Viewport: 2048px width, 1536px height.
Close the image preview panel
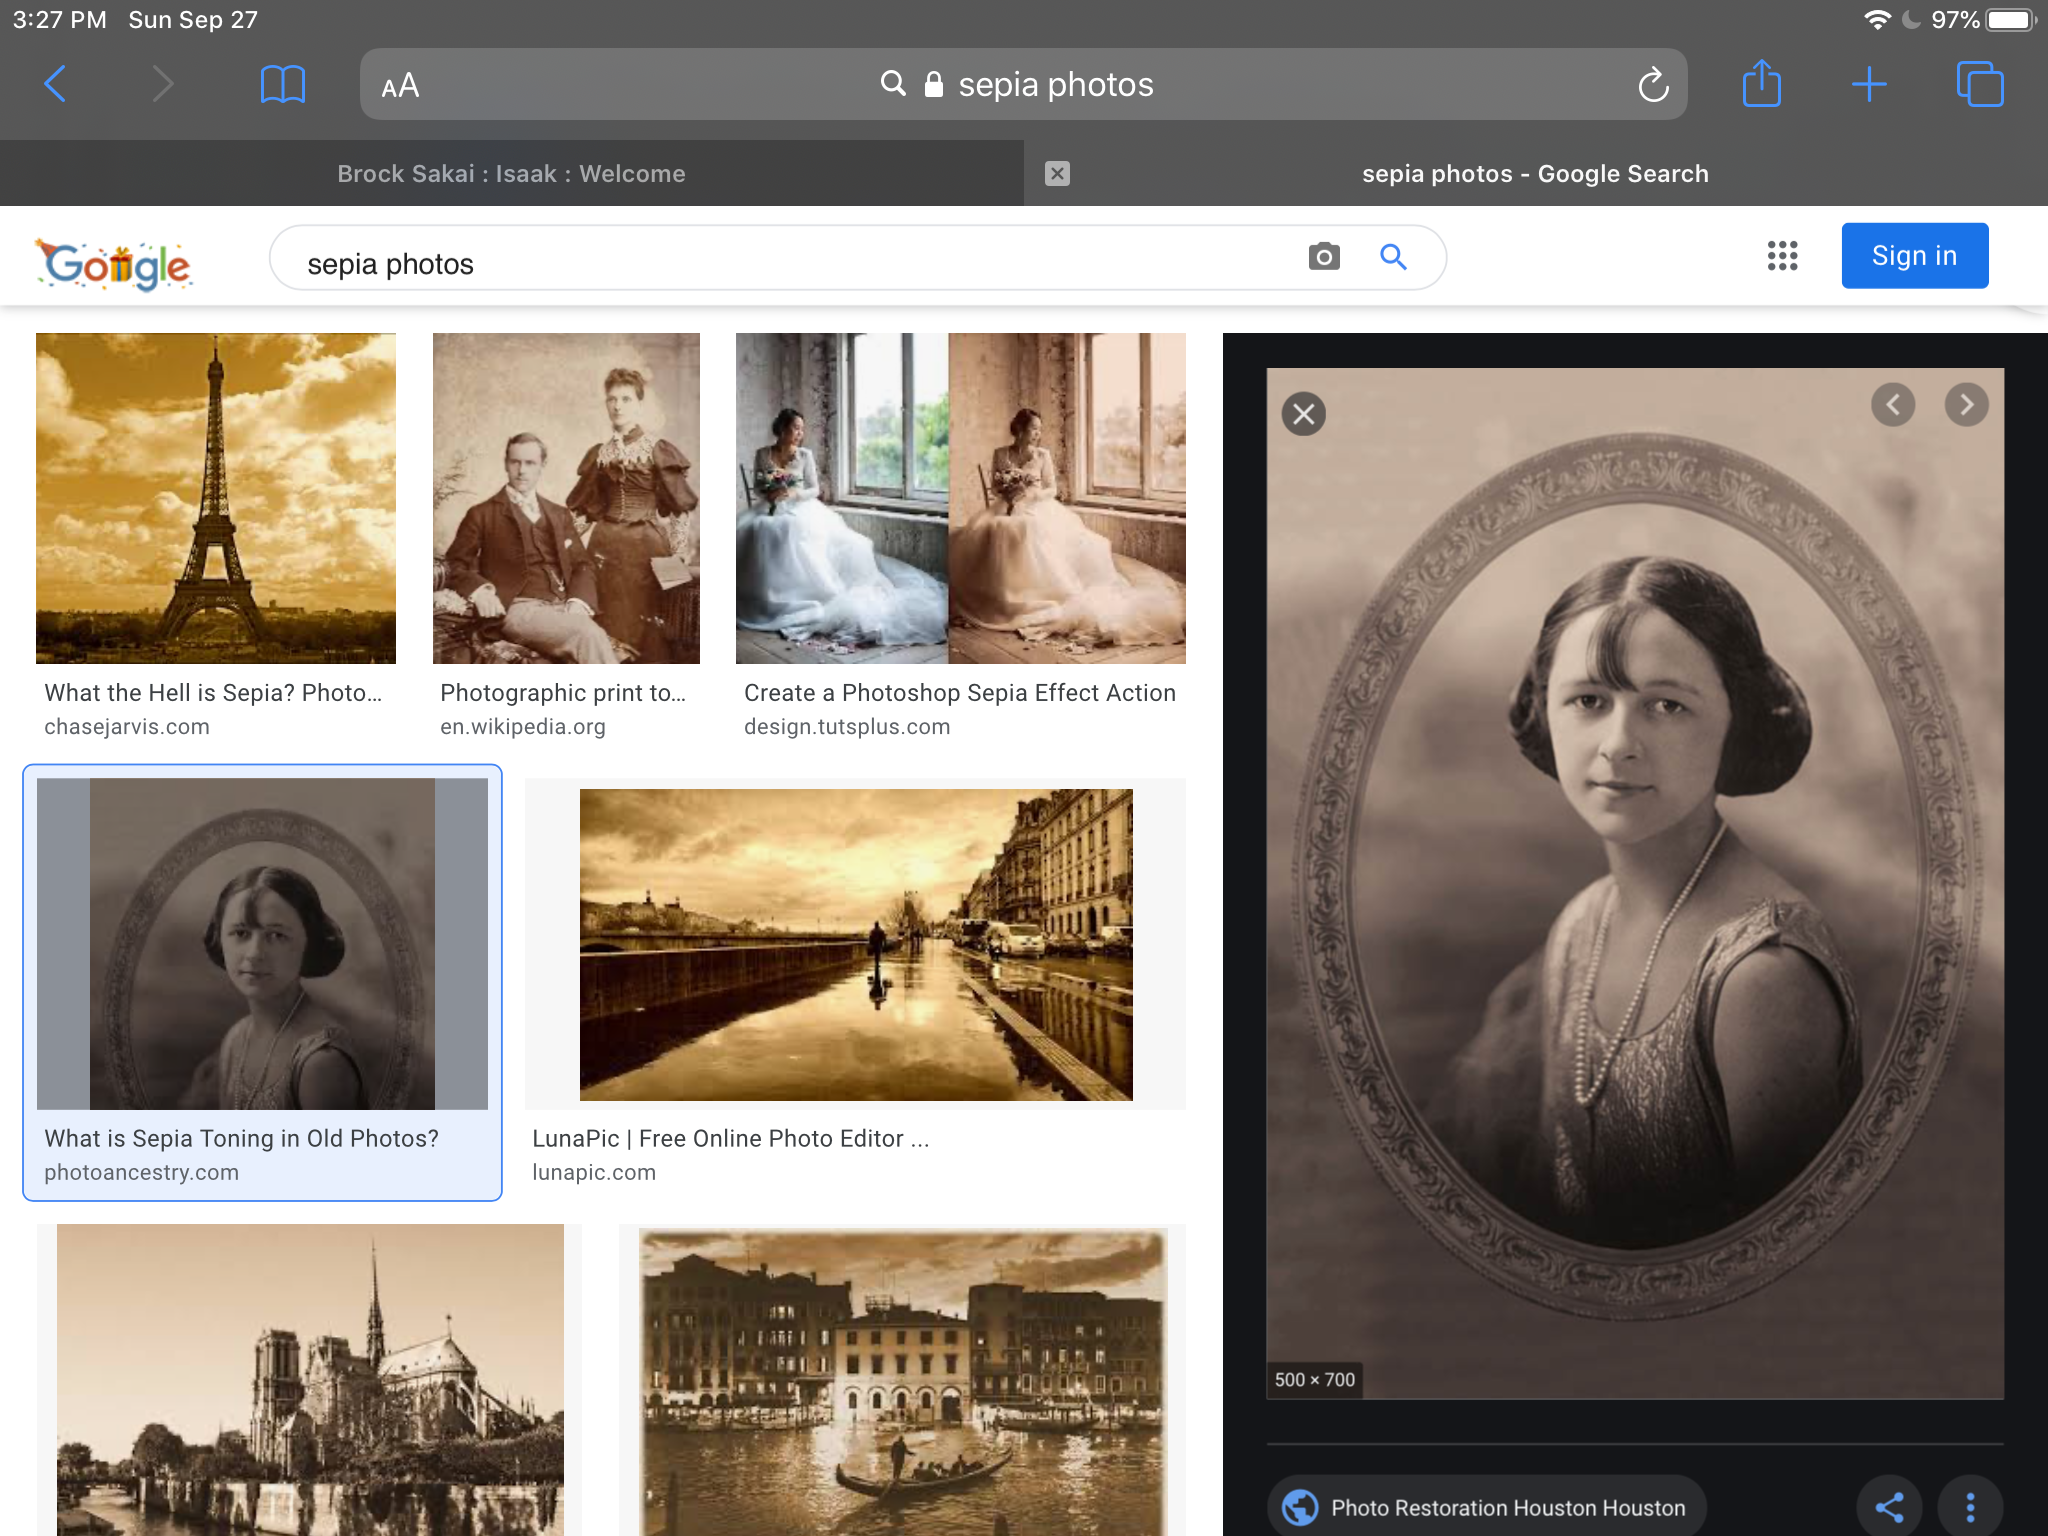(x=1303, y=414)
